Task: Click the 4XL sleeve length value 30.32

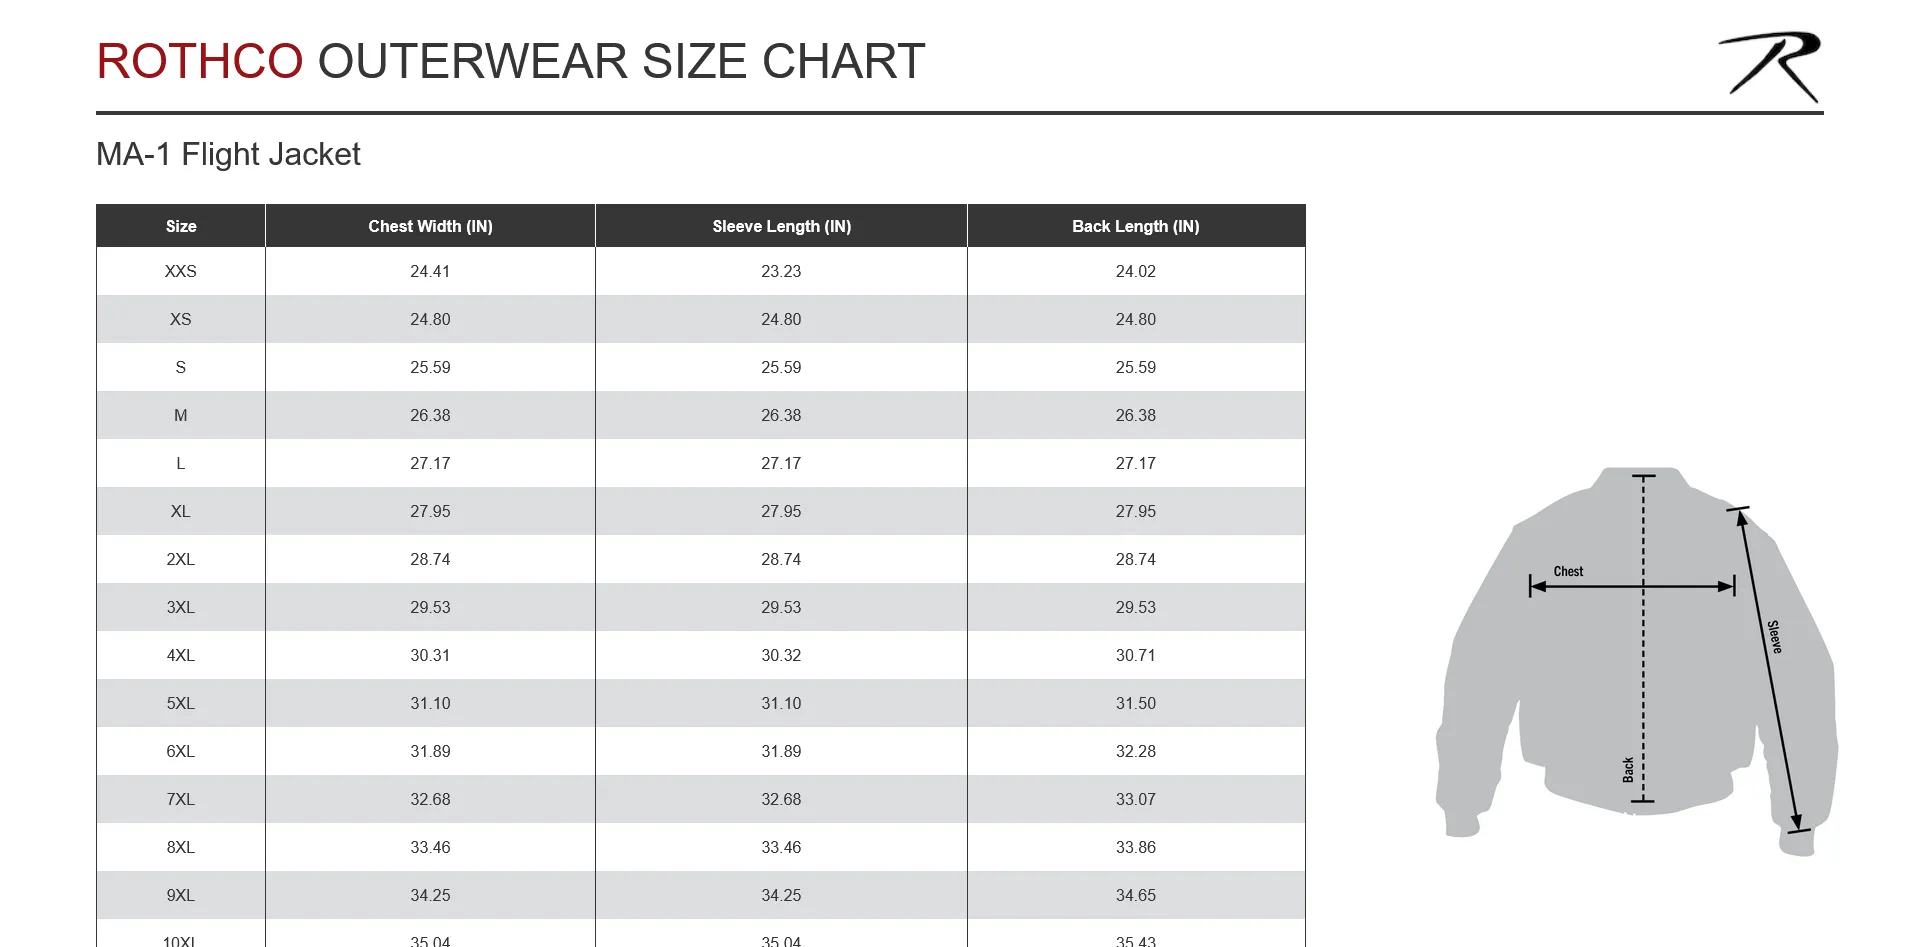Action: (x=781, y=655)
